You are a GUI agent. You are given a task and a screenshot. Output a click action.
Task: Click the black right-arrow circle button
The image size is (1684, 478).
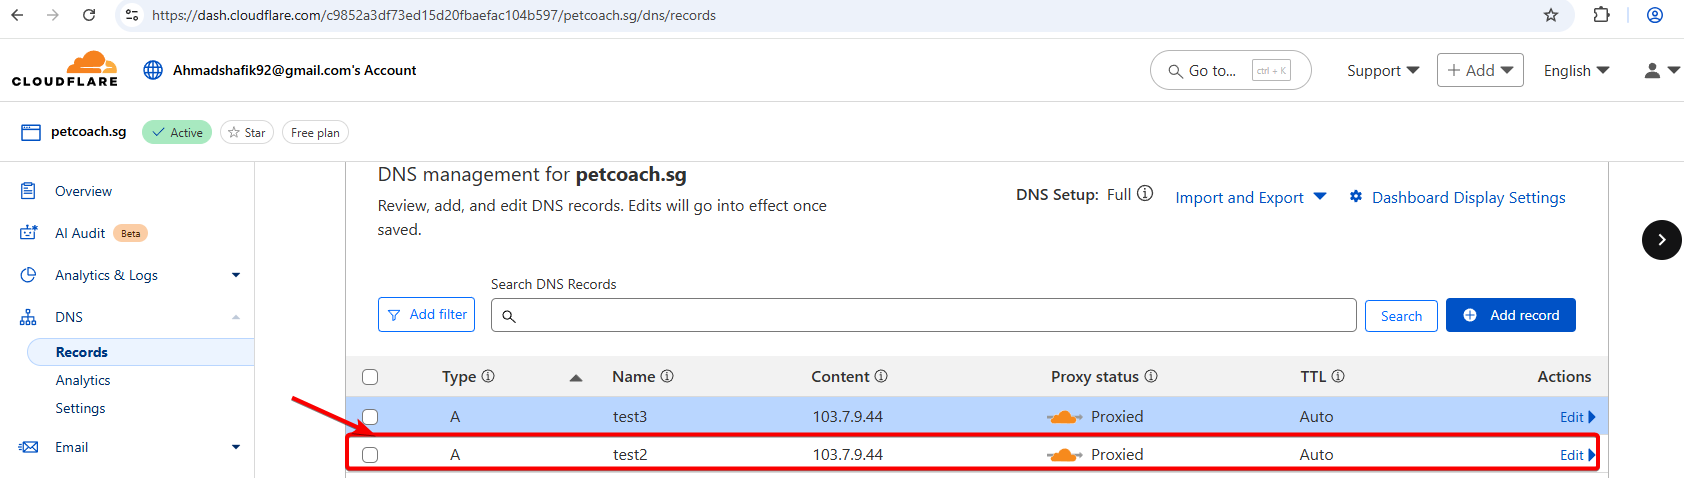pos(1662,240)
